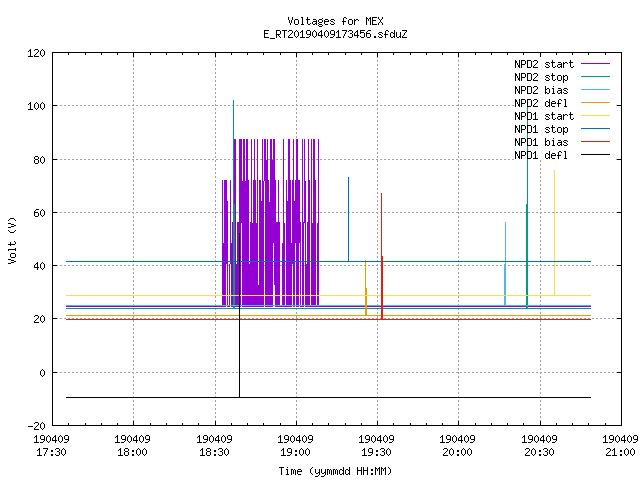Click the x-axis tick label 19:30
This screenshot has height=480, width=640.
point(376,452)
